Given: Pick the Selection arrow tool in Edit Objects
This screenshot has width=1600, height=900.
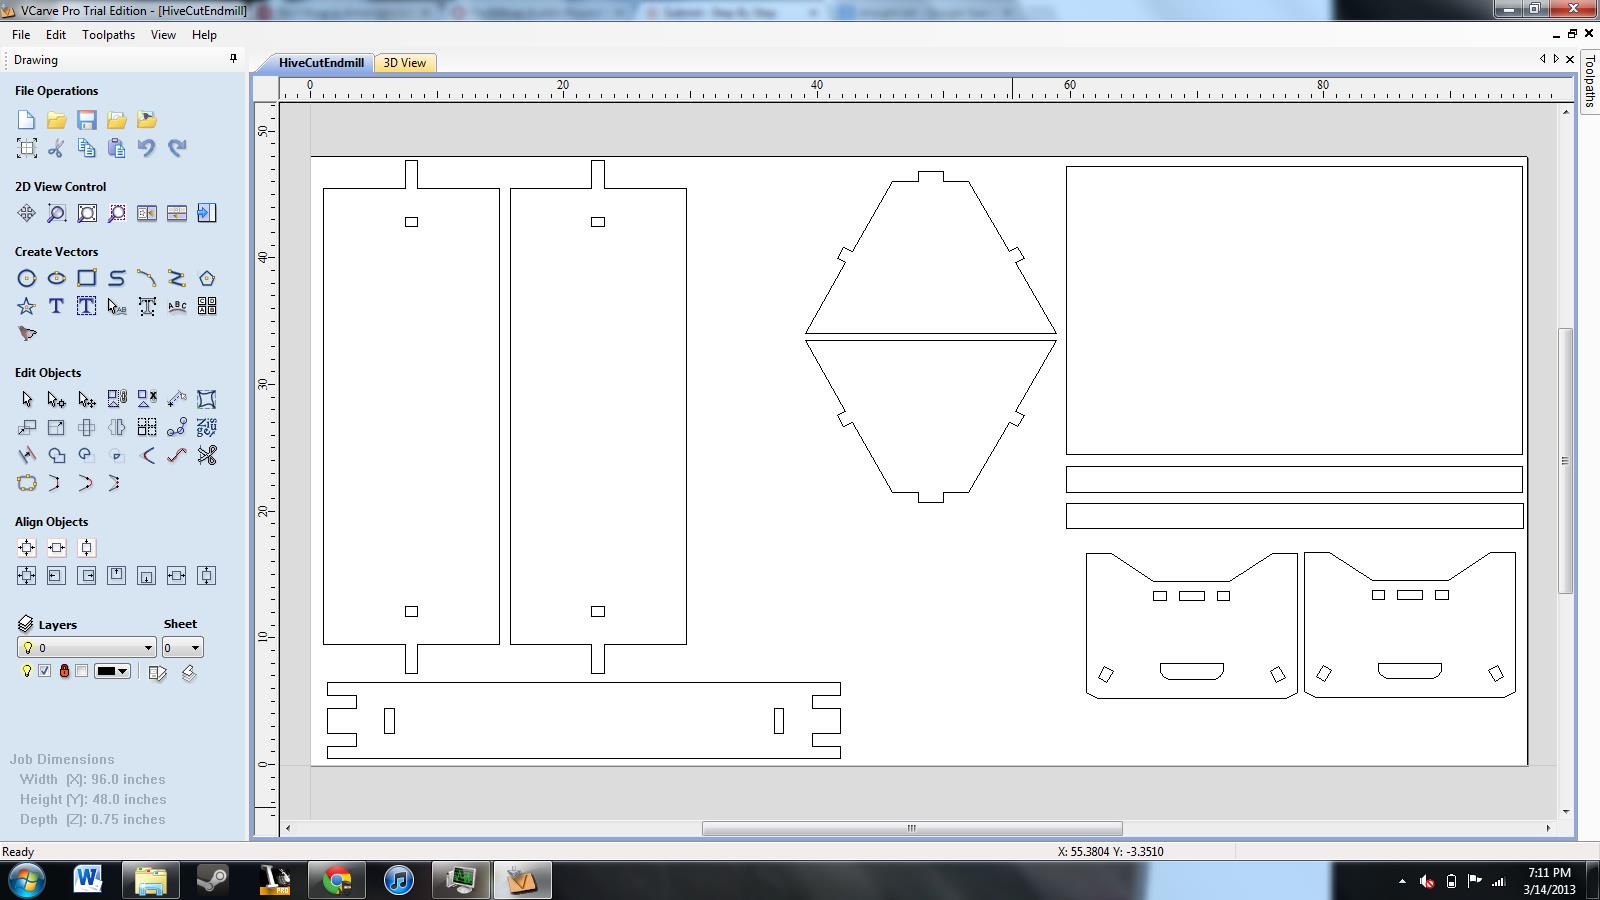Looking at the screenshot, I should tap(27, 399).
